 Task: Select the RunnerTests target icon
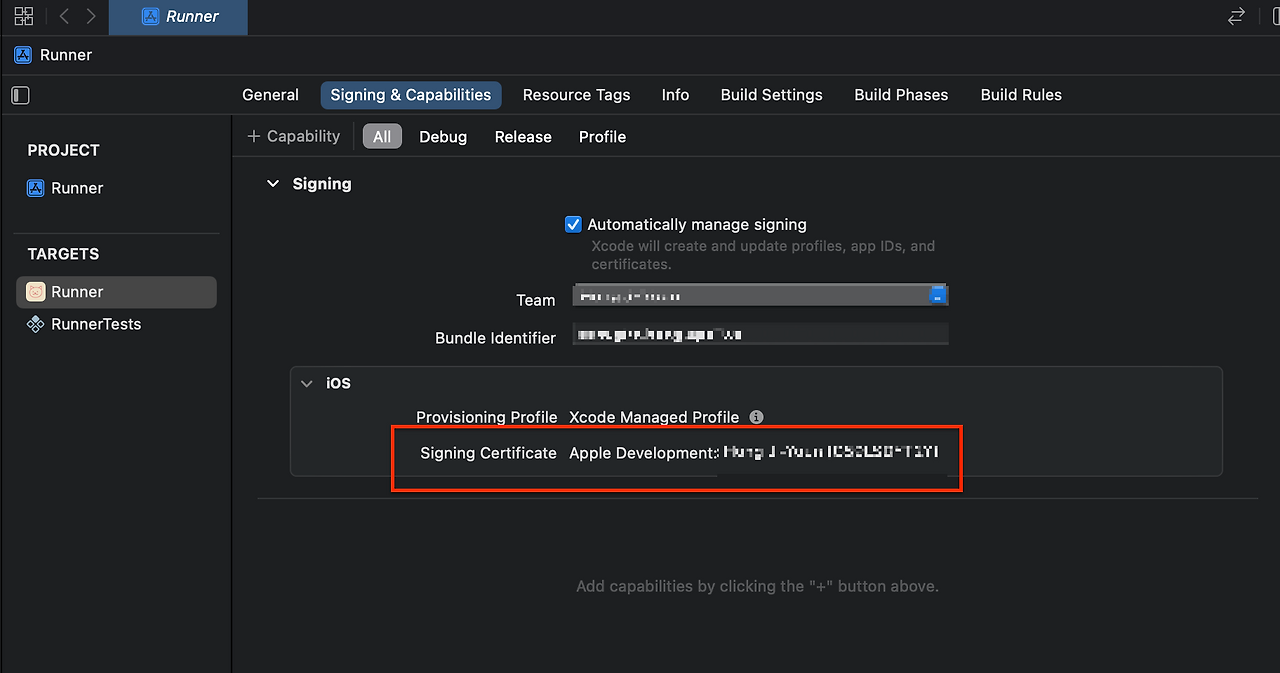click(36, 324)
